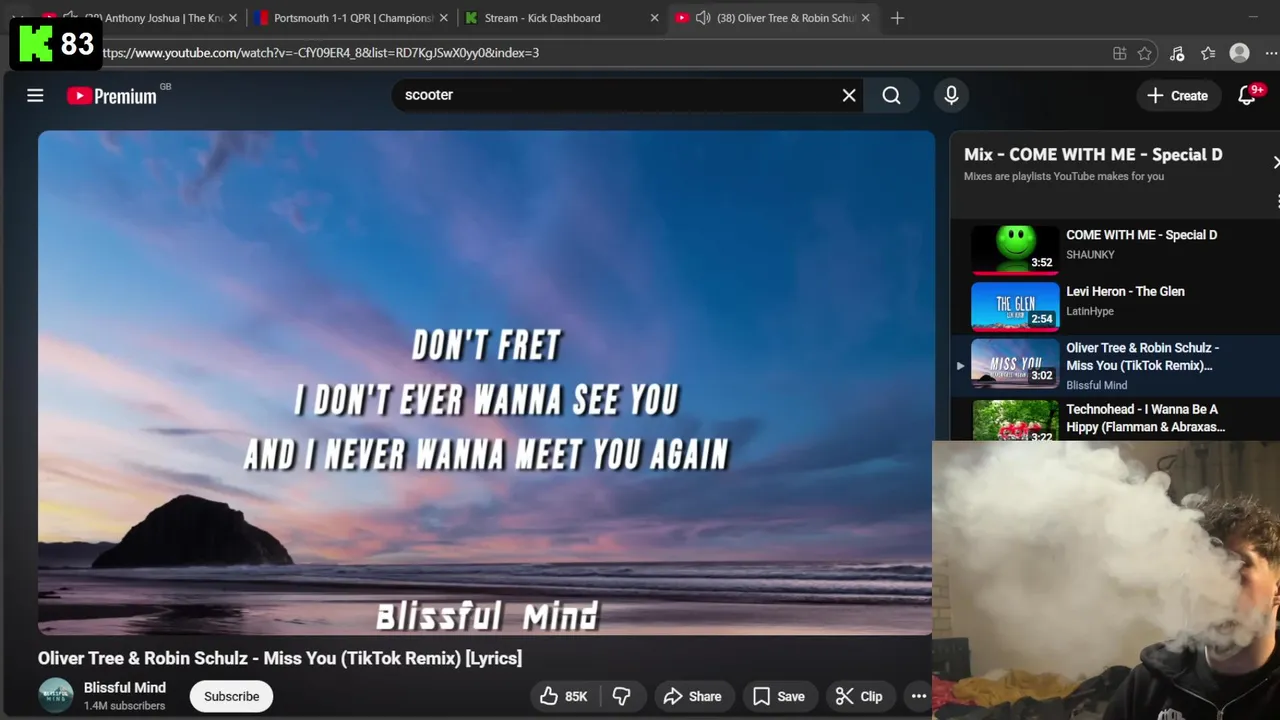Save video to a playlist
1280x720 pixels.
pos(779,696)
